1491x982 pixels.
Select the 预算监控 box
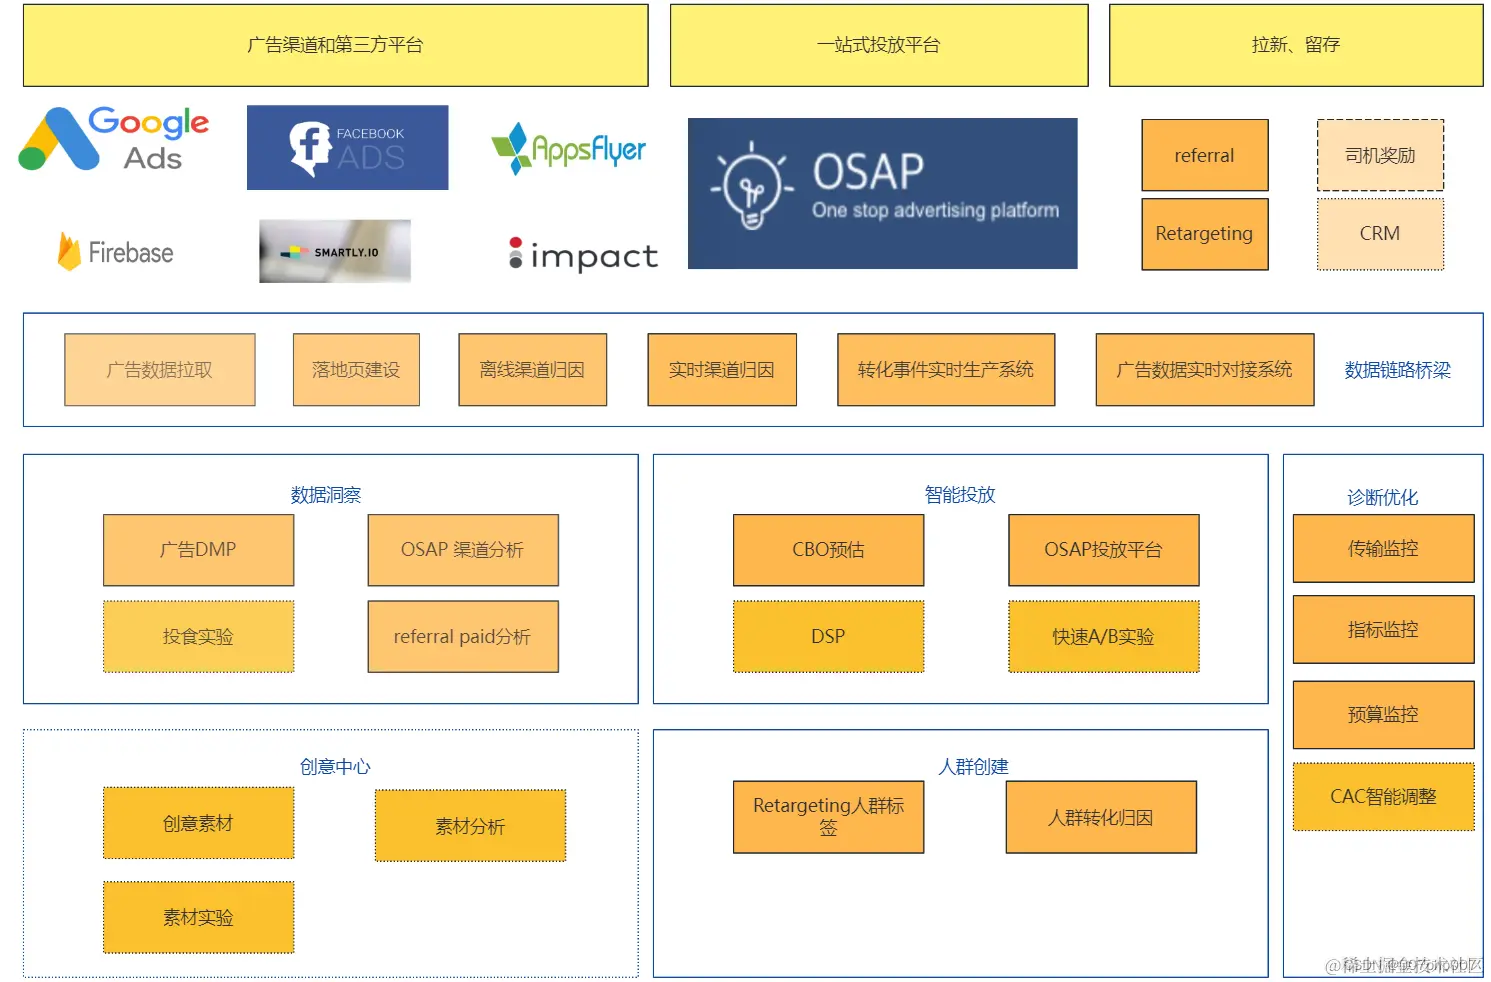click(x=1384, y=715)
